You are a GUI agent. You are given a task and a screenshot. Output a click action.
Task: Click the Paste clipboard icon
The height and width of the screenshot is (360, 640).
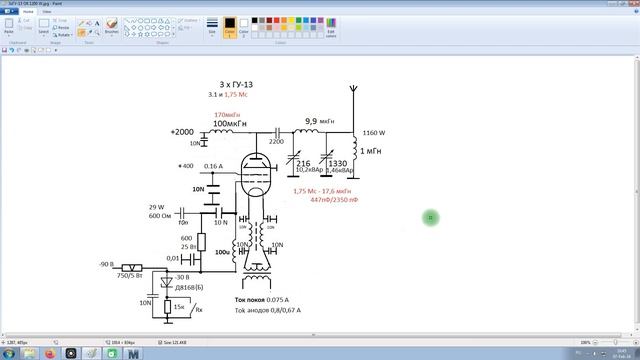tap(9, 24)
